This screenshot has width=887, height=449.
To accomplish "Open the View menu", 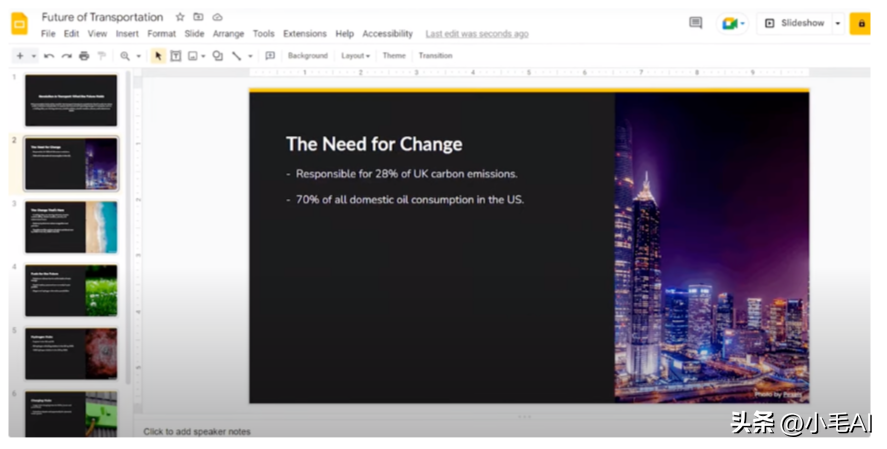I will (x=97, y=34).
